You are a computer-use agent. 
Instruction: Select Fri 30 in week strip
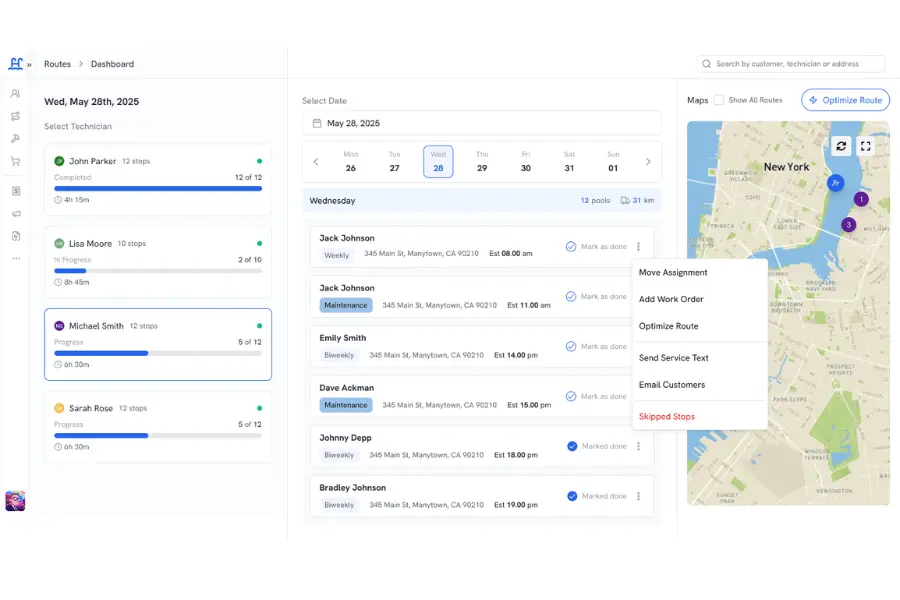526,162
